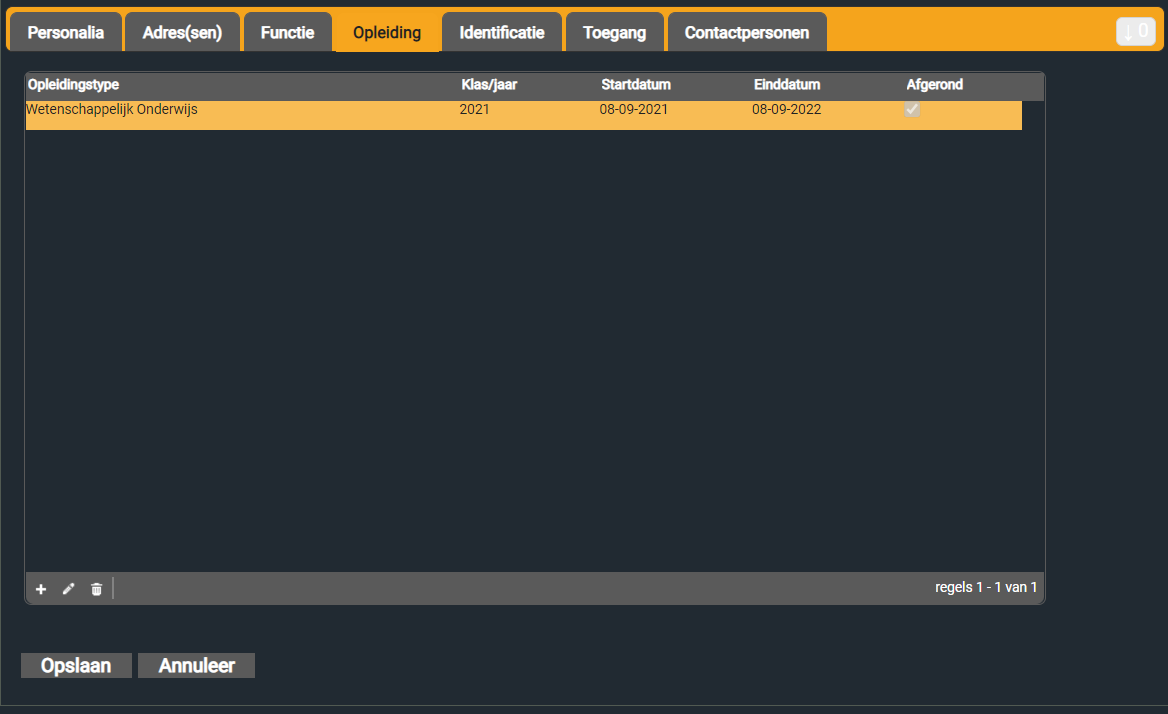1168x714 pixels.
Task: Select the Wetenschappelijk Onderwijs row
Action: (x=524, y=115)
